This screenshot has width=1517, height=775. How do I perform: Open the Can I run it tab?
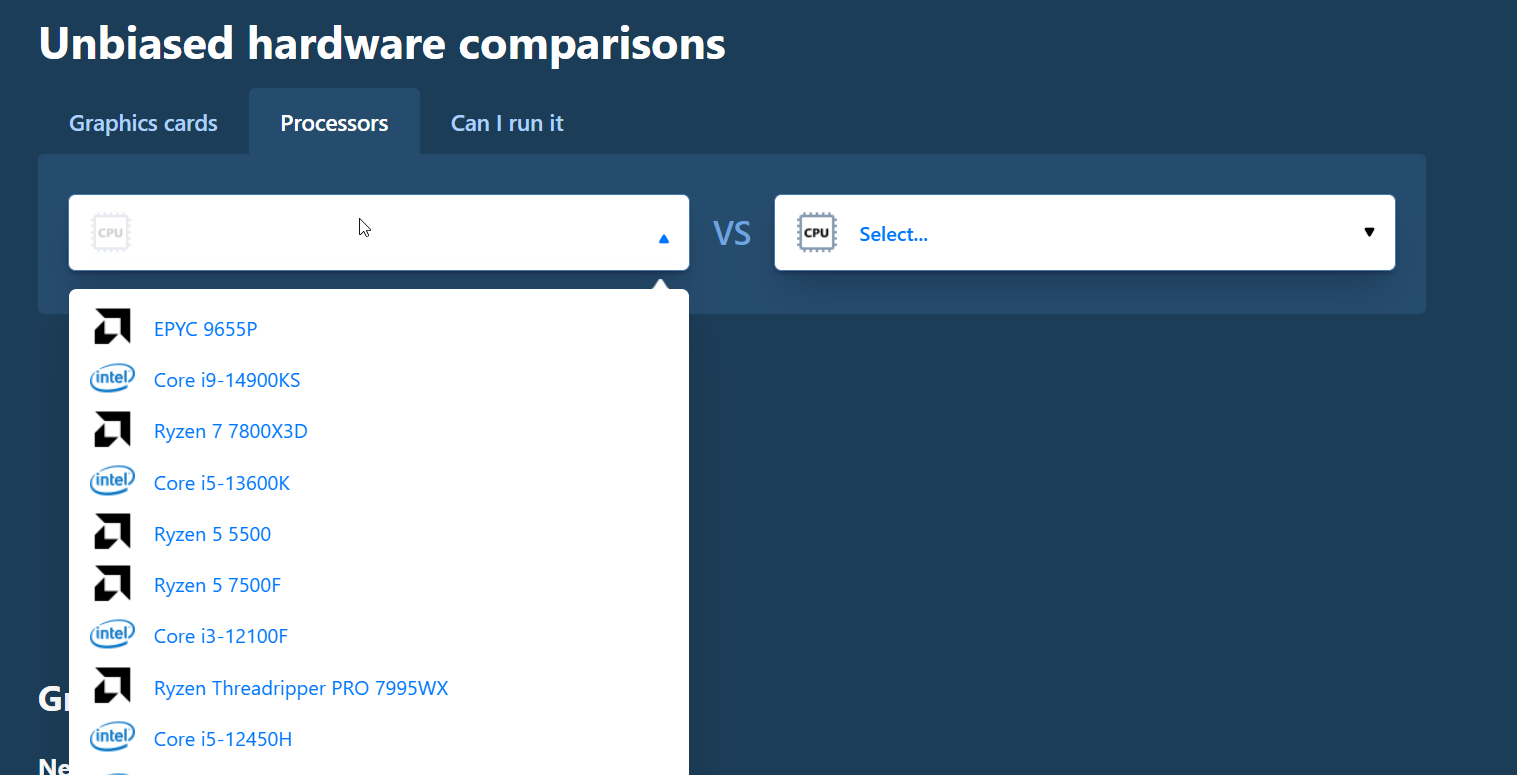tap(507, 122)
